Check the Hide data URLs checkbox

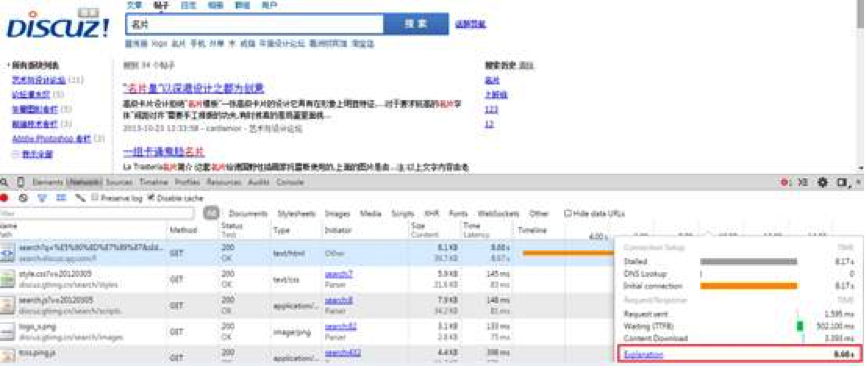coord(568,214)
